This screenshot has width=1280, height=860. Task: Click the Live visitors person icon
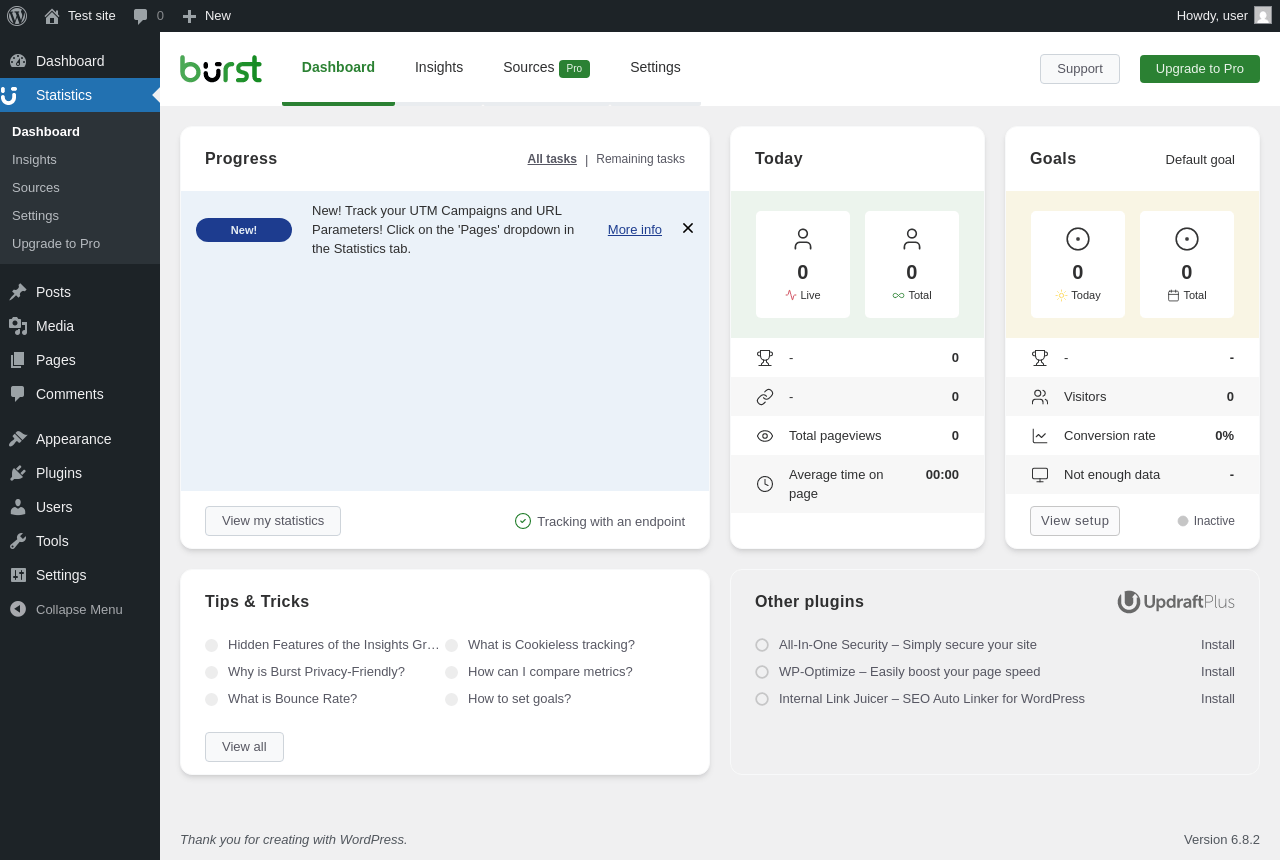[803, 239]
